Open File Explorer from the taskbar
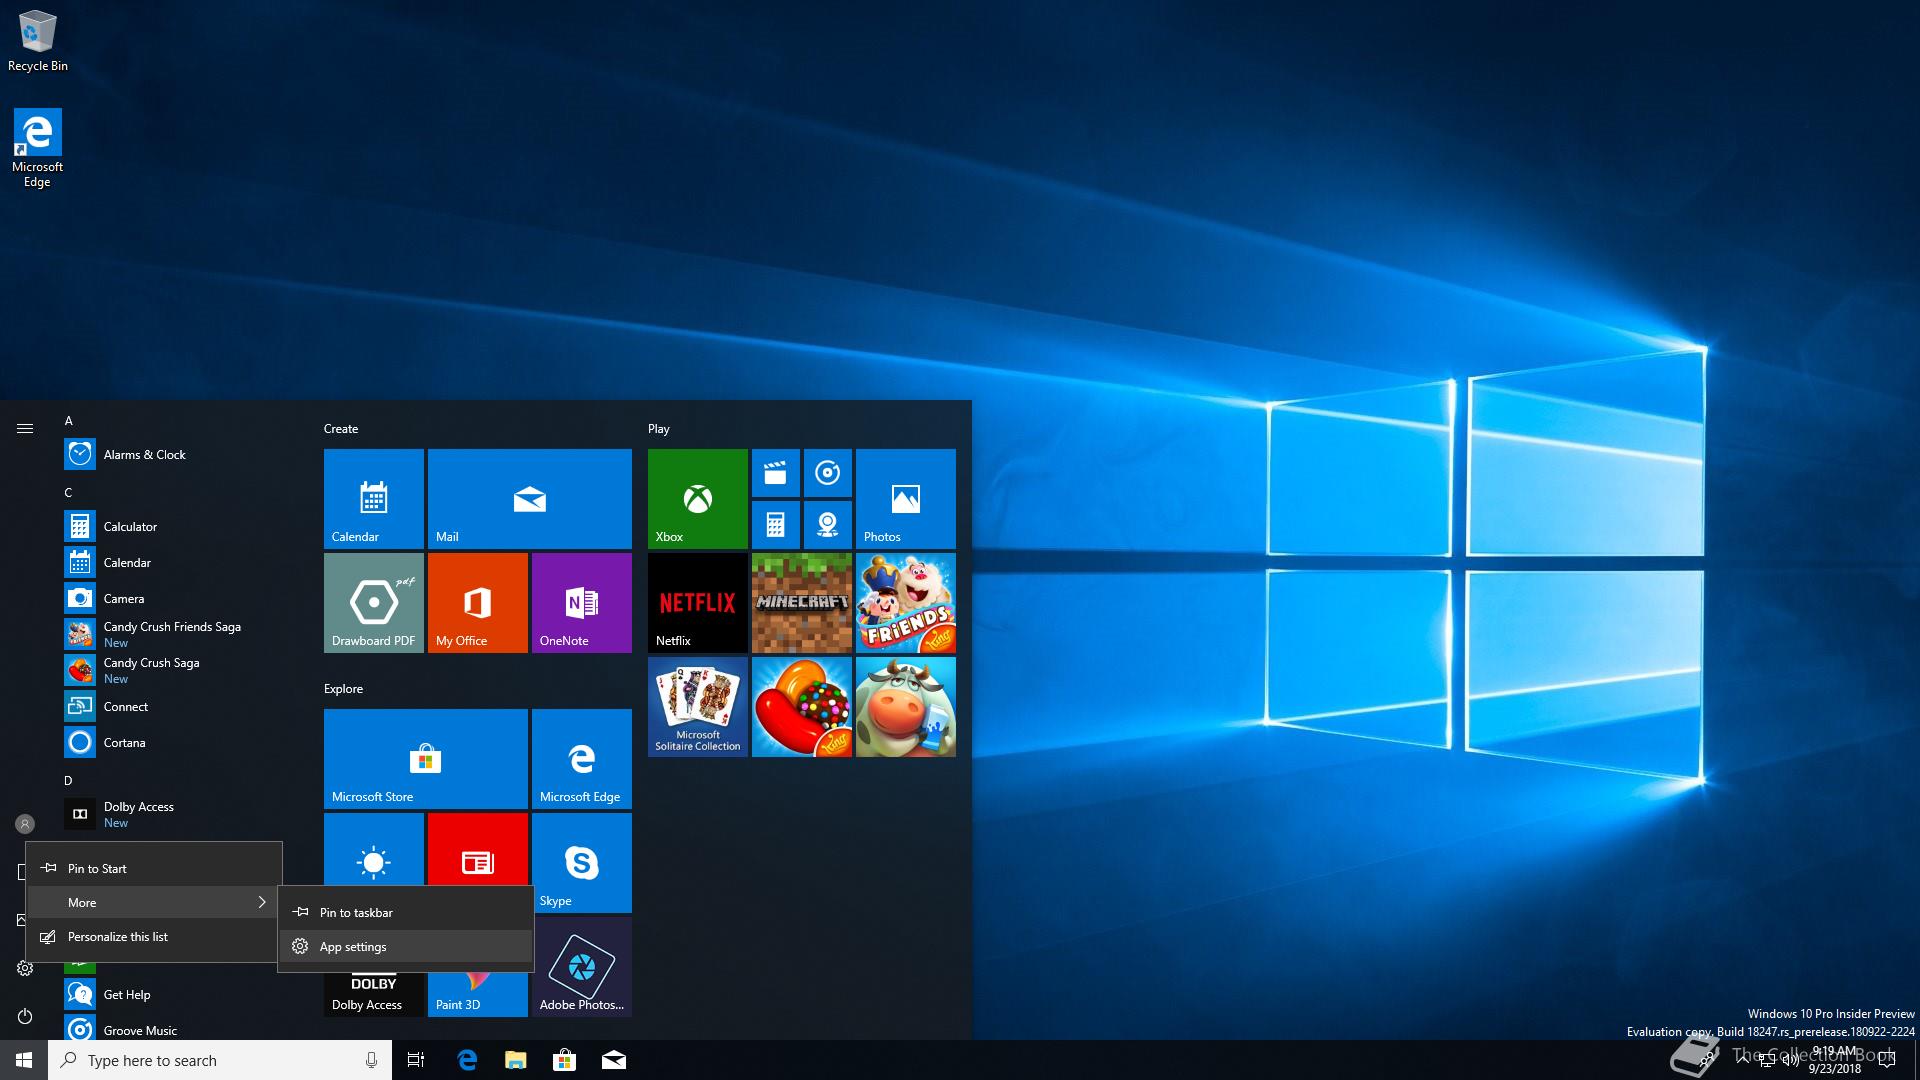1920x1080 pixels. [x=515, y=1060]
